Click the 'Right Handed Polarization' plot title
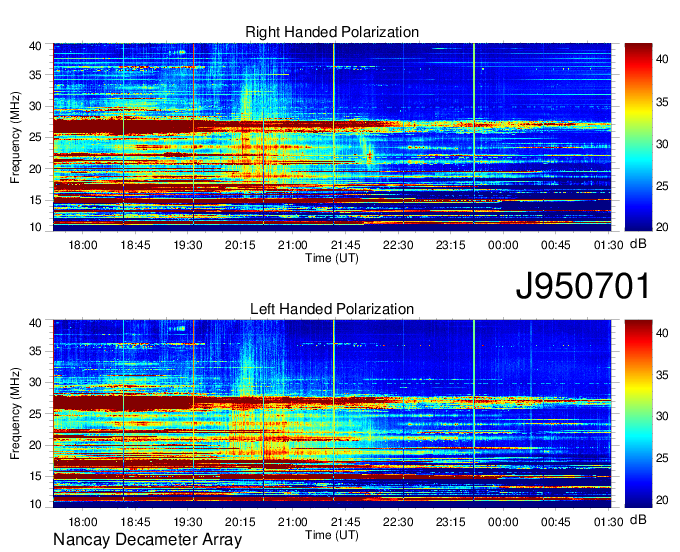This screenshot has width=680, height=552. pos(332,32)
